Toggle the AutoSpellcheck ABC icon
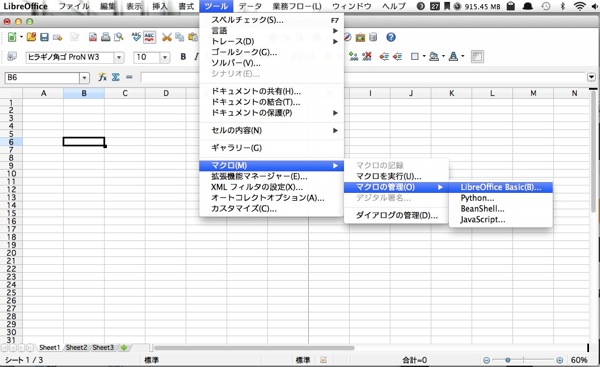Image resolution: width=600 pixels, height=367 pixels. [x=149, y=37]
